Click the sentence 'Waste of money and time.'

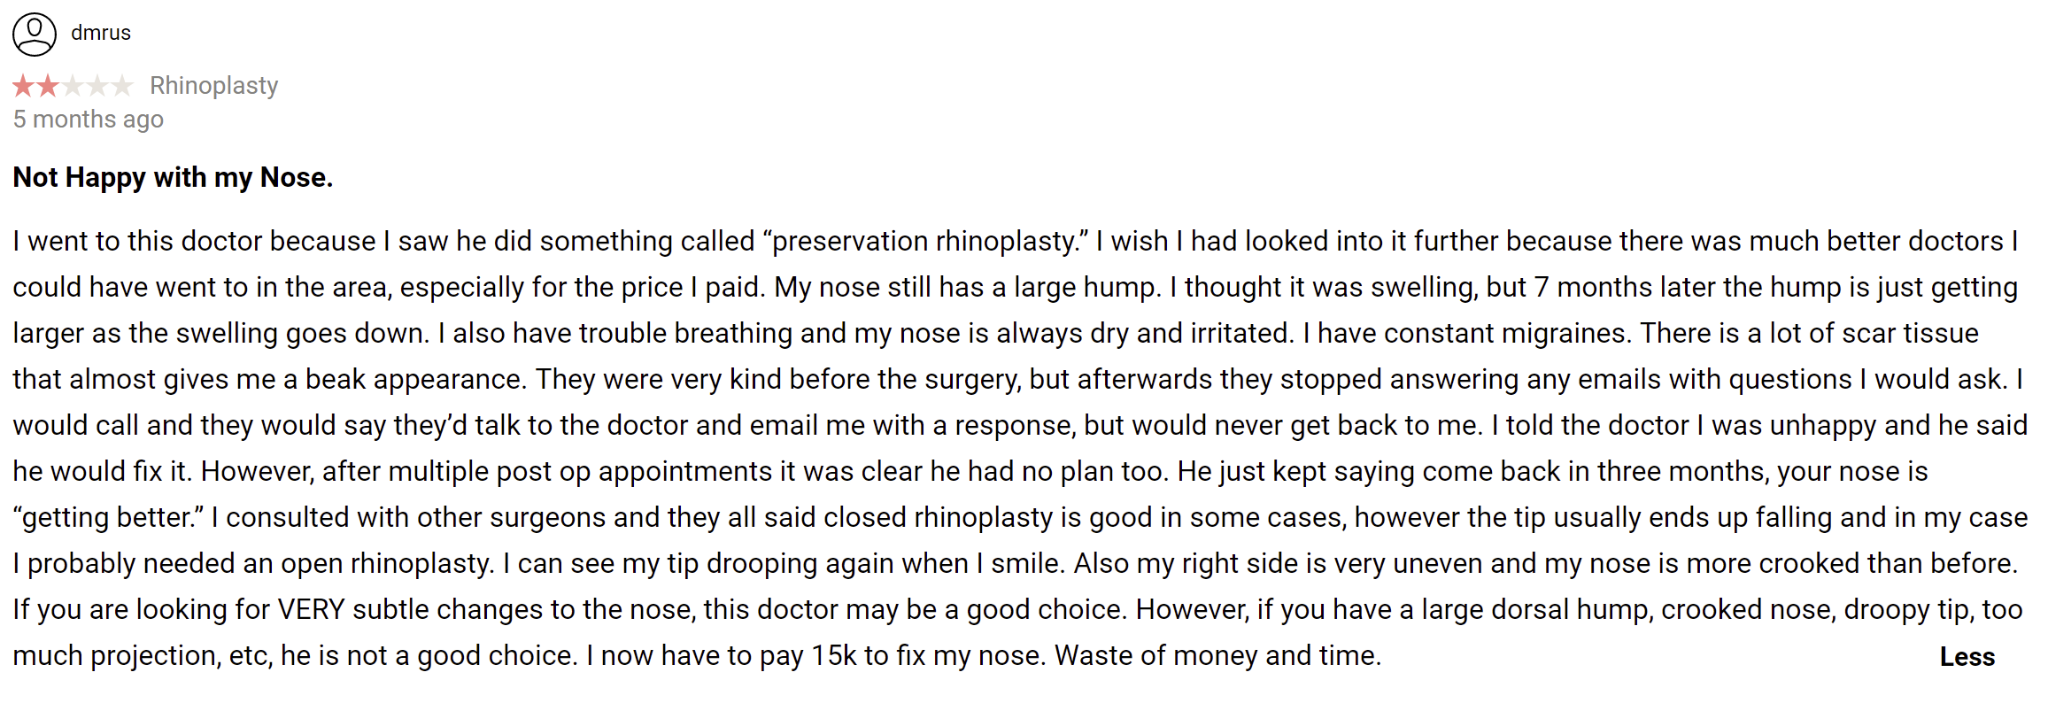coord(1218,656)
